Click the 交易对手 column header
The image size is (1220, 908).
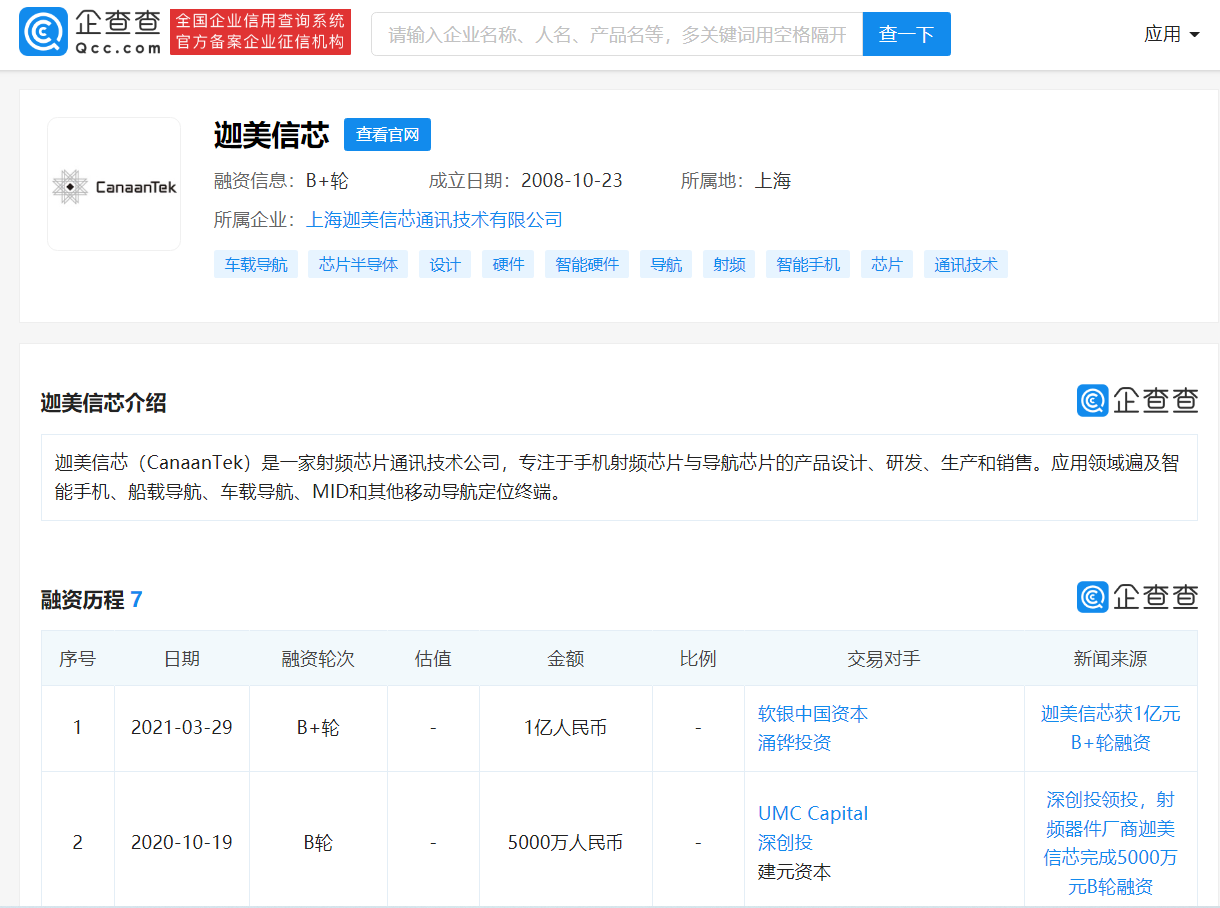coord(884,659)
